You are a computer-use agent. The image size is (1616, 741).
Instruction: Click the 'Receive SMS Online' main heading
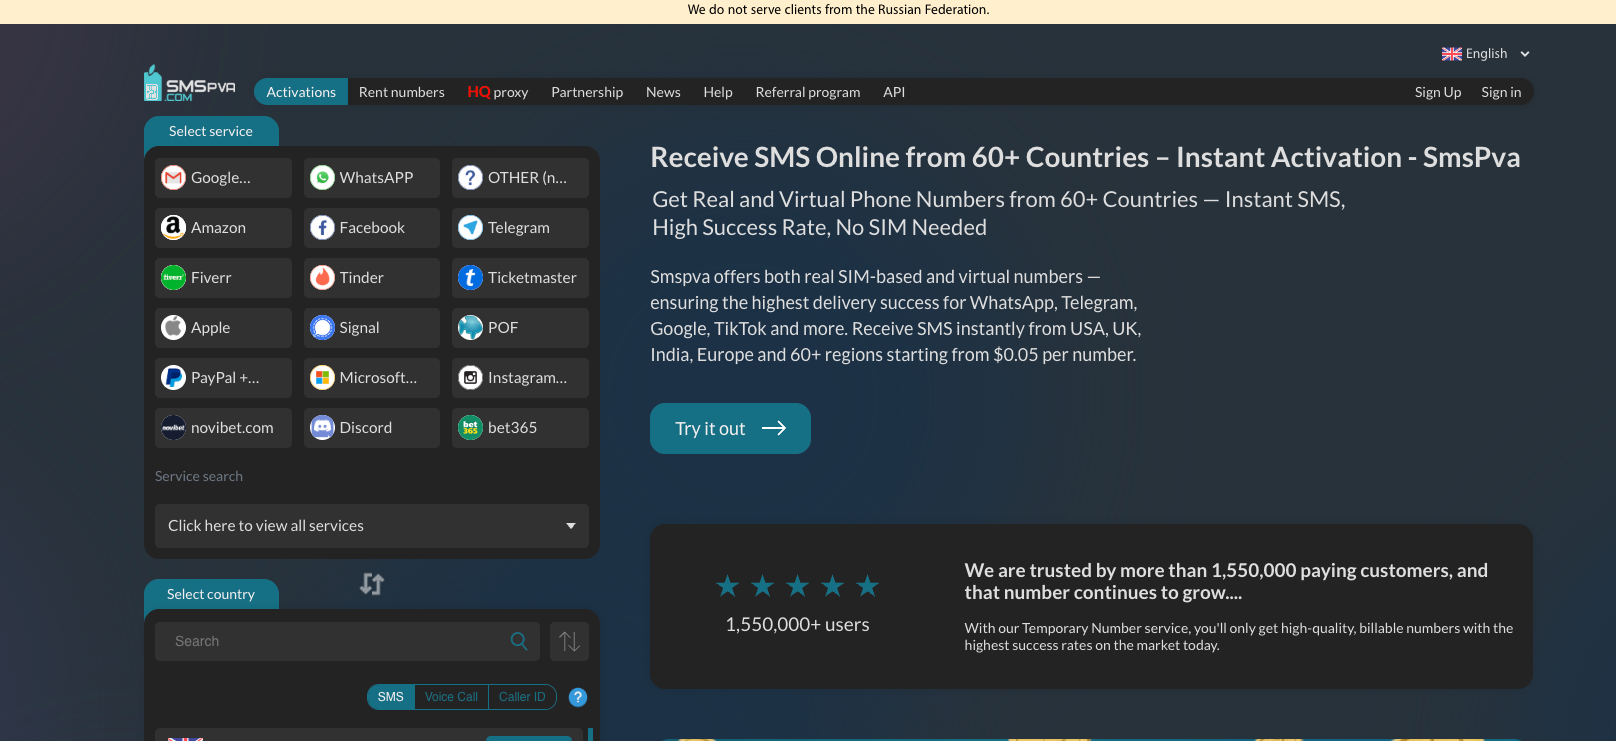pyautogui.click(x=1085, y=157)
